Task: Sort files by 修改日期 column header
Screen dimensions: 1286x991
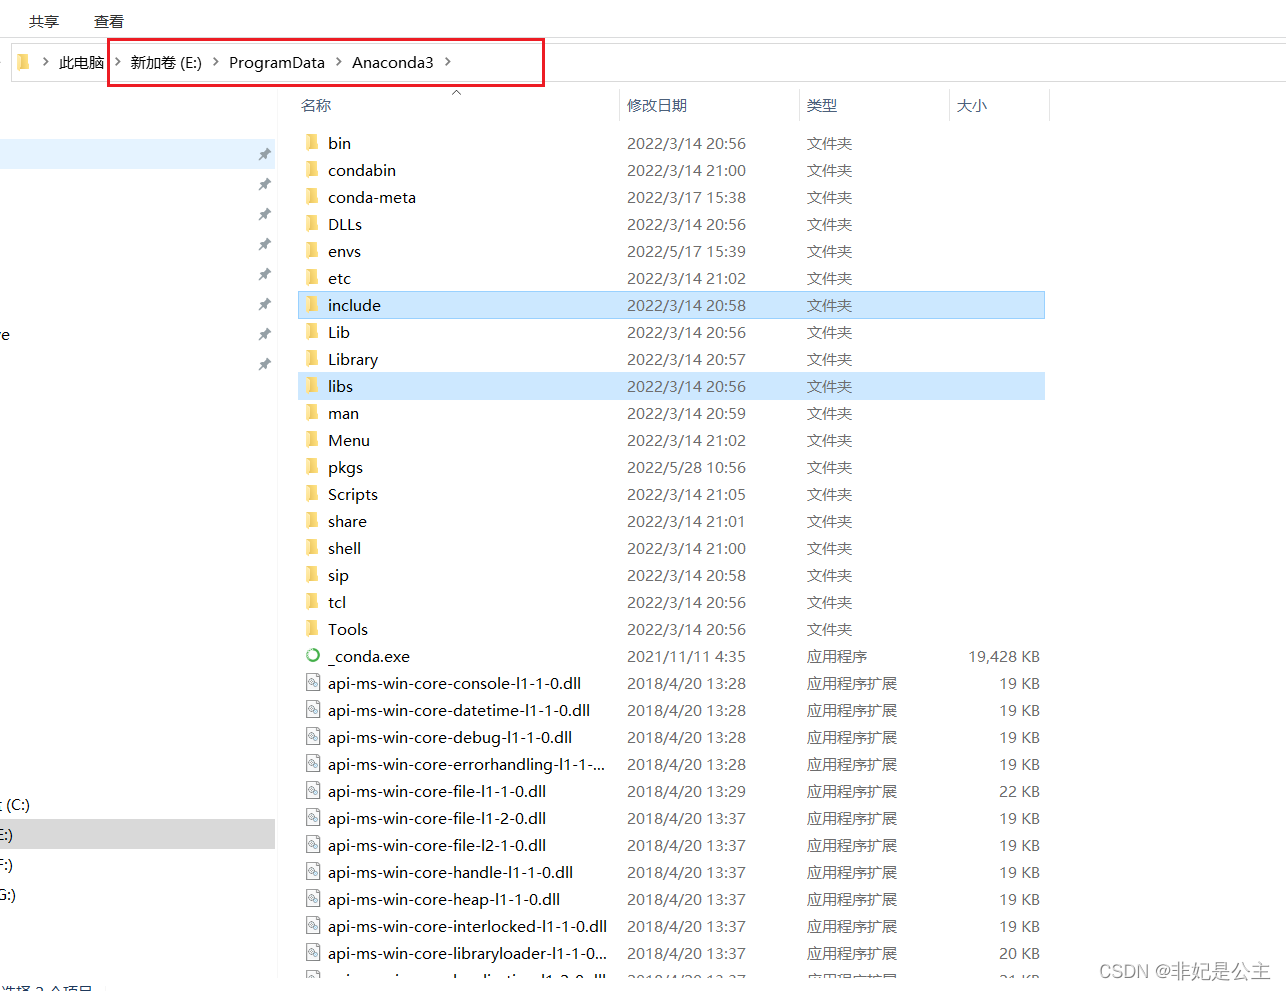Action: 657,105
